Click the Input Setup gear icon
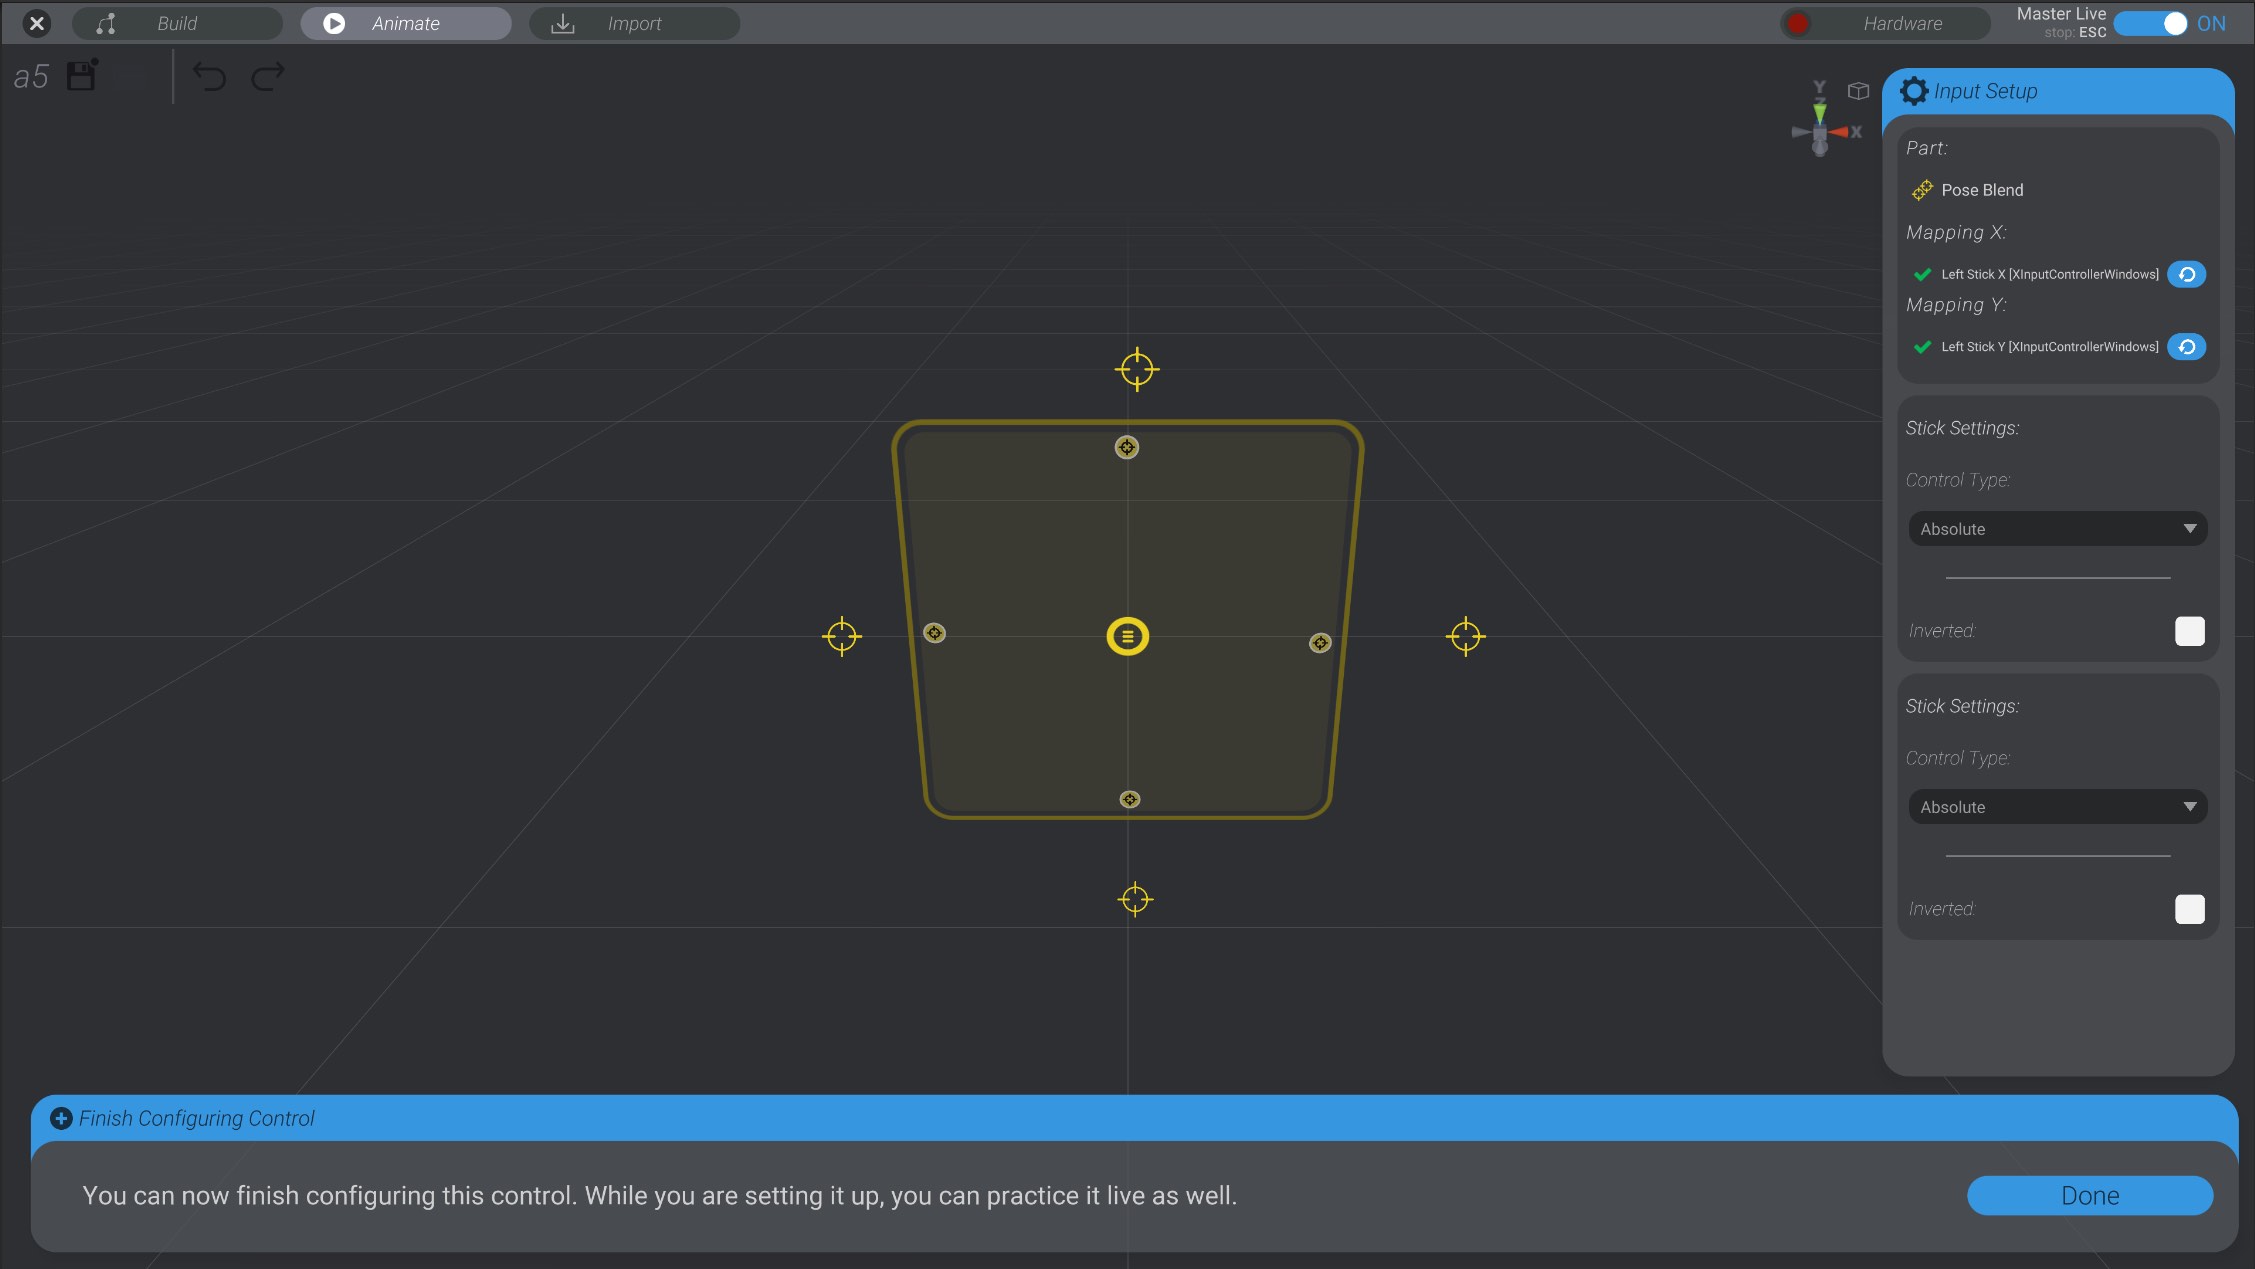 pyautogui.click(x=1915, y=90)
